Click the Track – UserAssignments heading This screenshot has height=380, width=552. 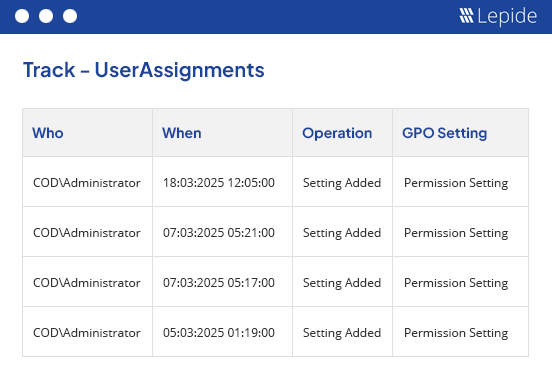[x=144, y=70]
